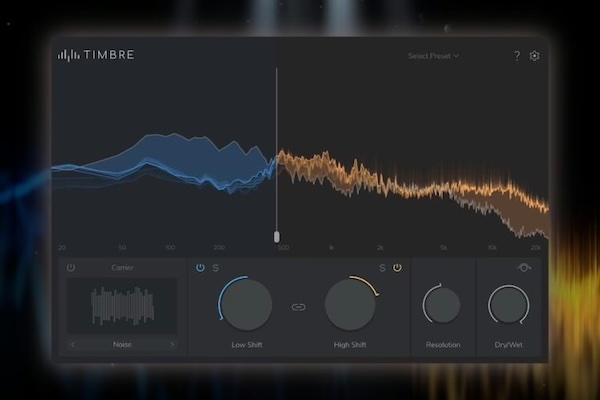Image resolution: width=600 pixels, height=400 pixels.
Task: Click the 500 frequency axis label
Action: coord(283,248)
